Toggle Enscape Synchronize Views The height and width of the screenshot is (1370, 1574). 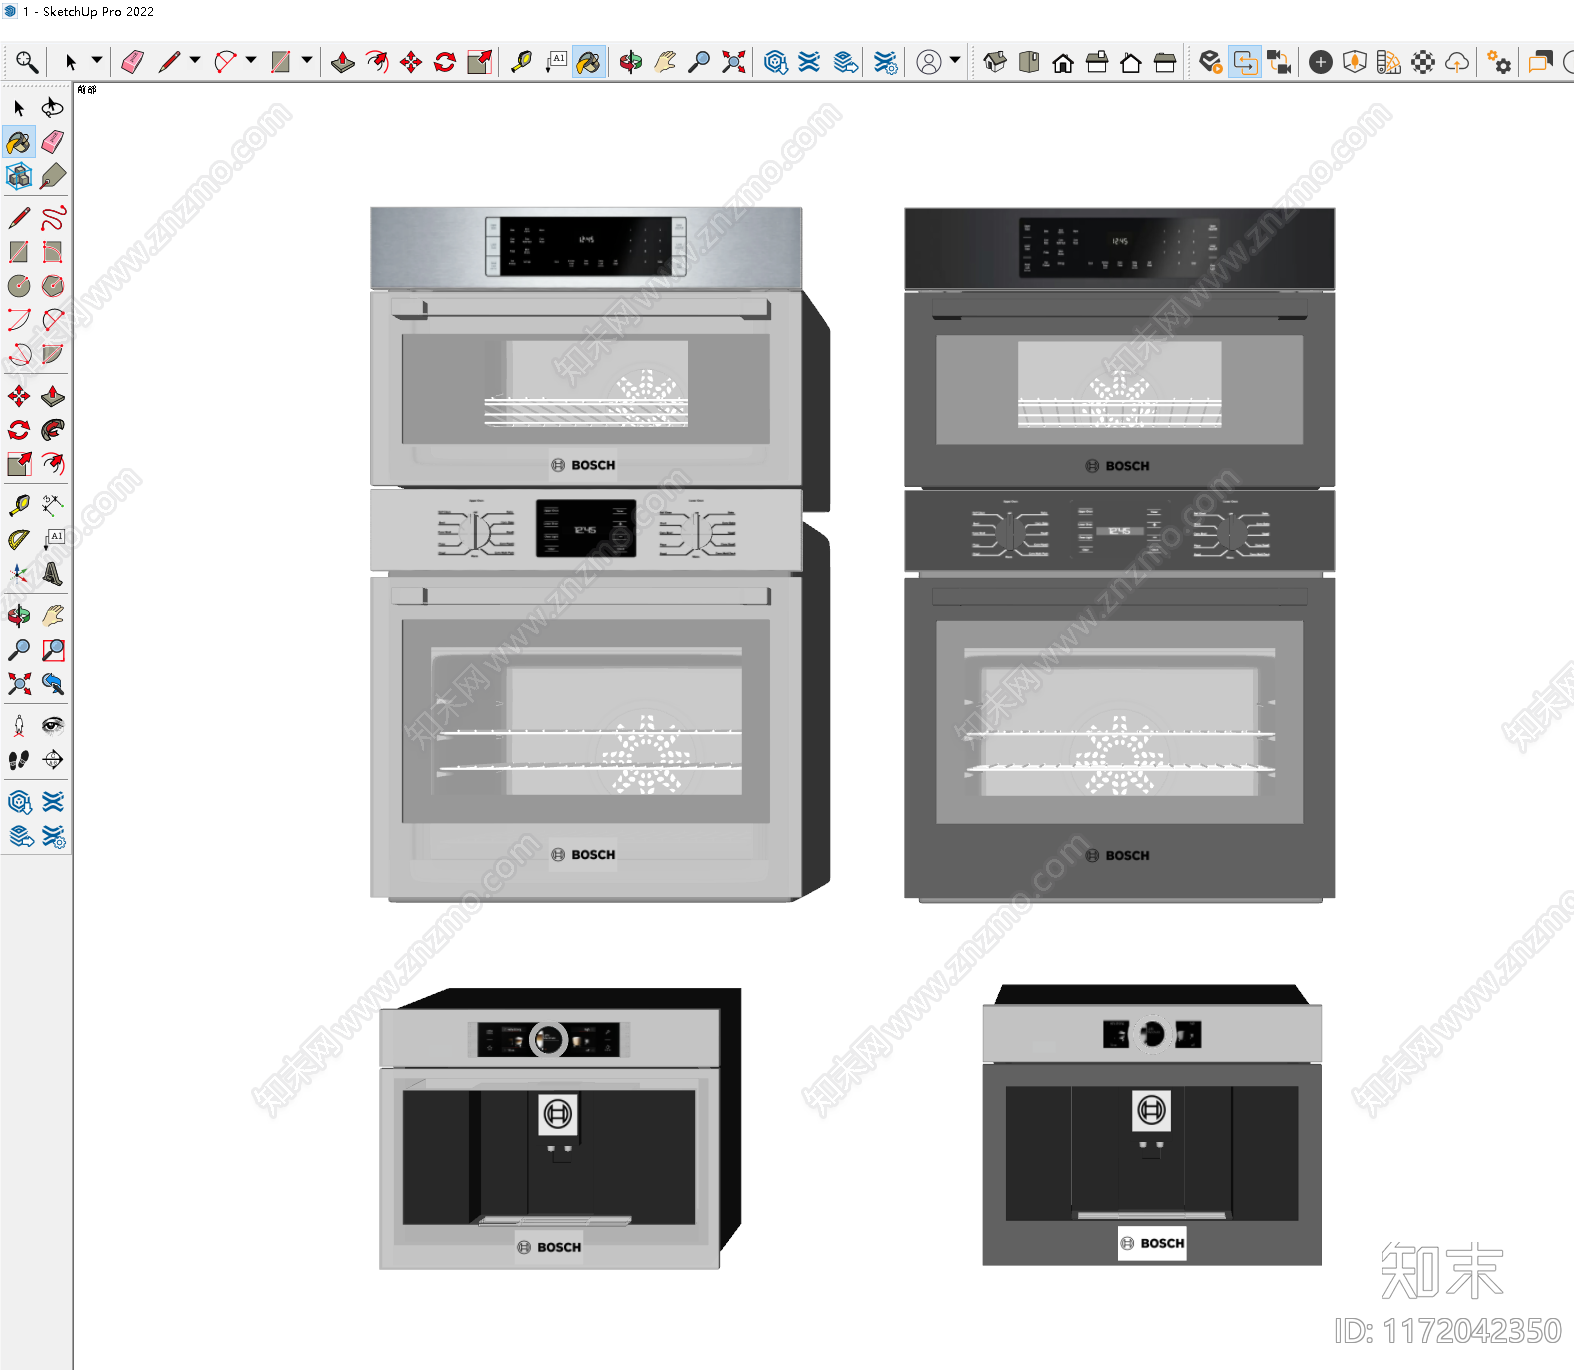1279,62
